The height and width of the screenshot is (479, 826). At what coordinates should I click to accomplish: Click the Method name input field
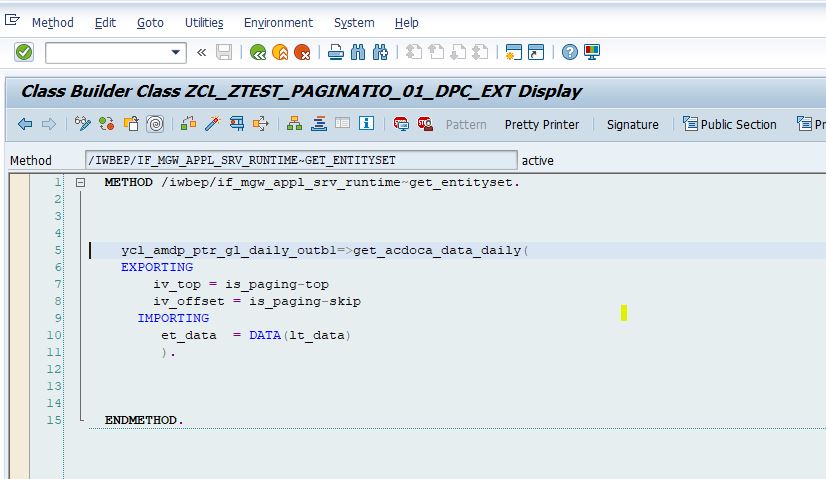(301, 160)
